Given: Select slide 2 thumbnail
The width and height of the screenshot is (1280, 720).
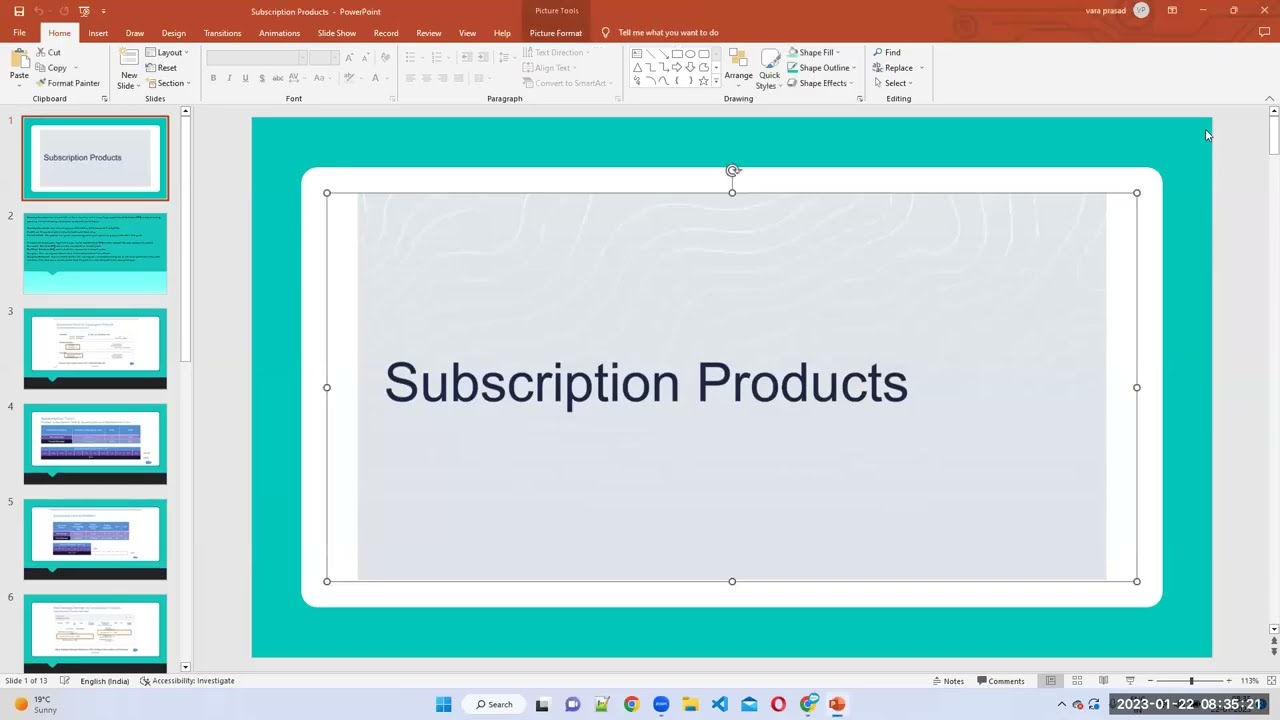Looking at the screenshot, I should [95, 253].
